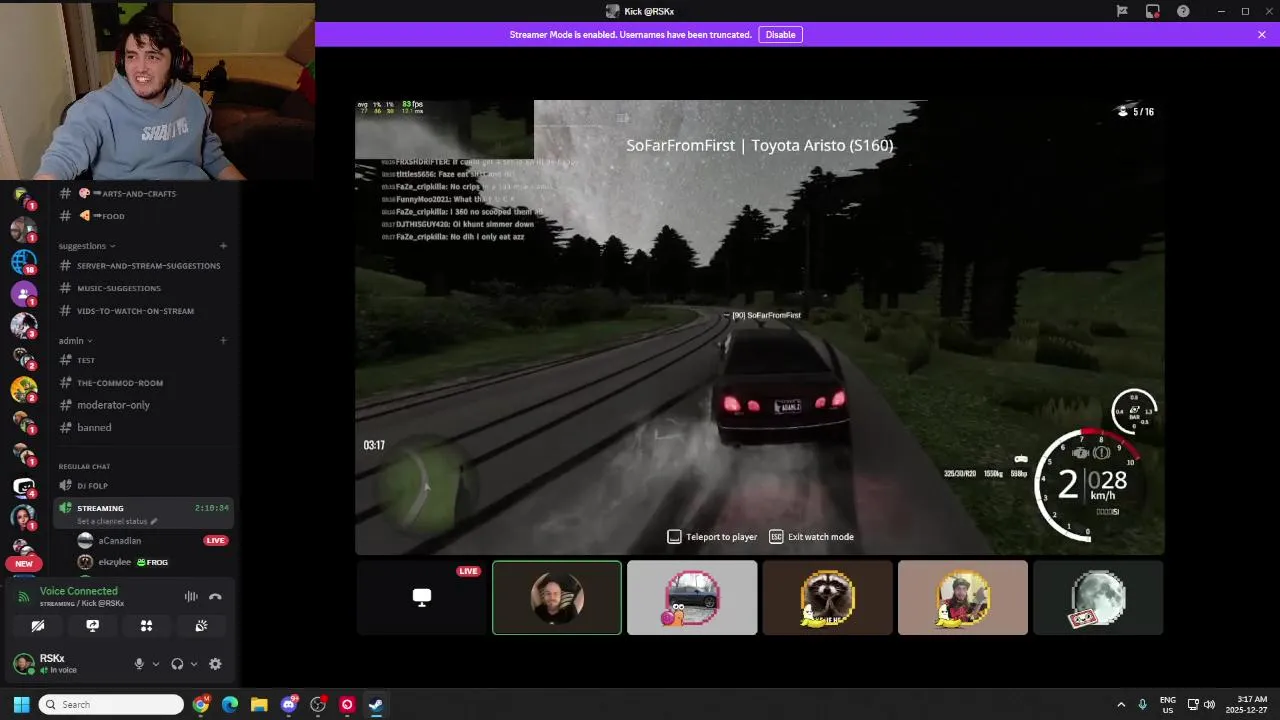
Task: Mute the microphone
Action: 139,664
